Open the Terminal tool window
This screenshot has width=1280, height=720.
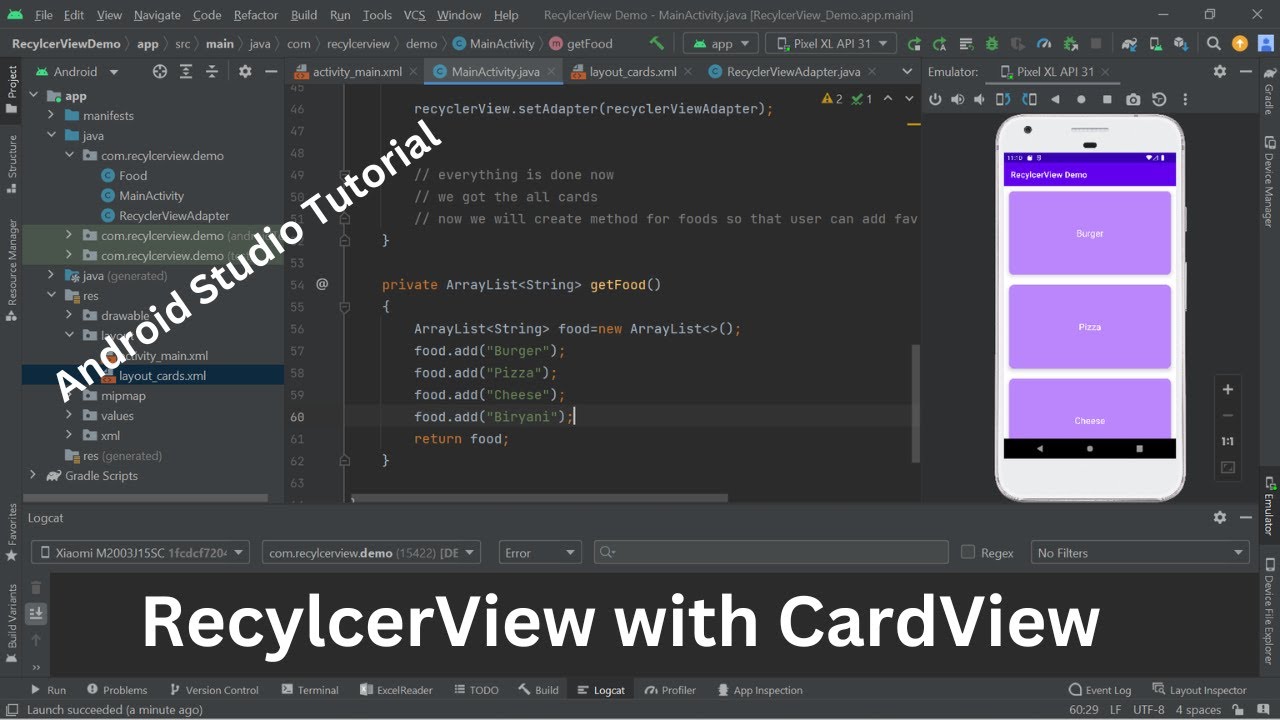[309, 690]
